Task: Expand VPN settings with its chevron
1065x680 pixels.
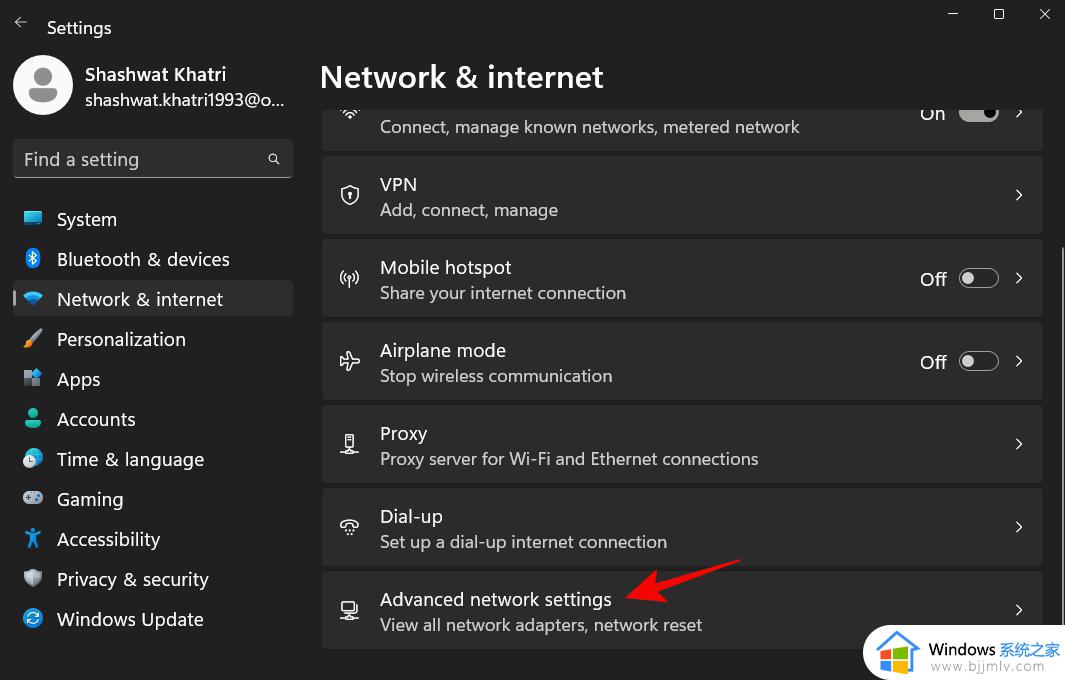Action: [1019, 196]
